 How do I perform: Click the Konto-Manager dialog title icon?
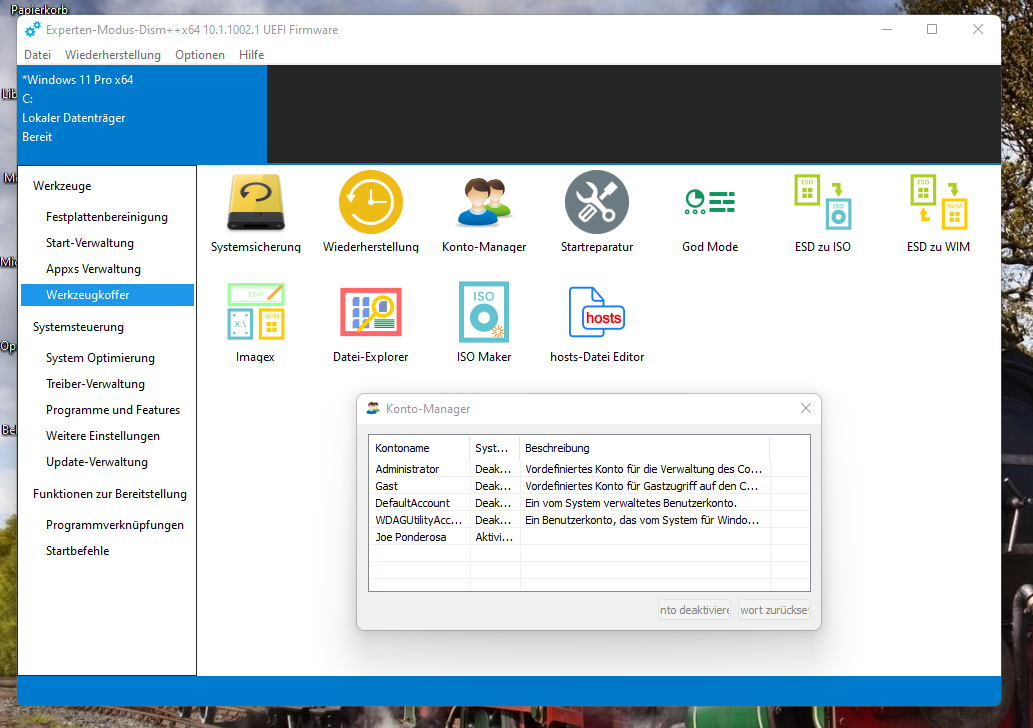click(x=373, y=408)
